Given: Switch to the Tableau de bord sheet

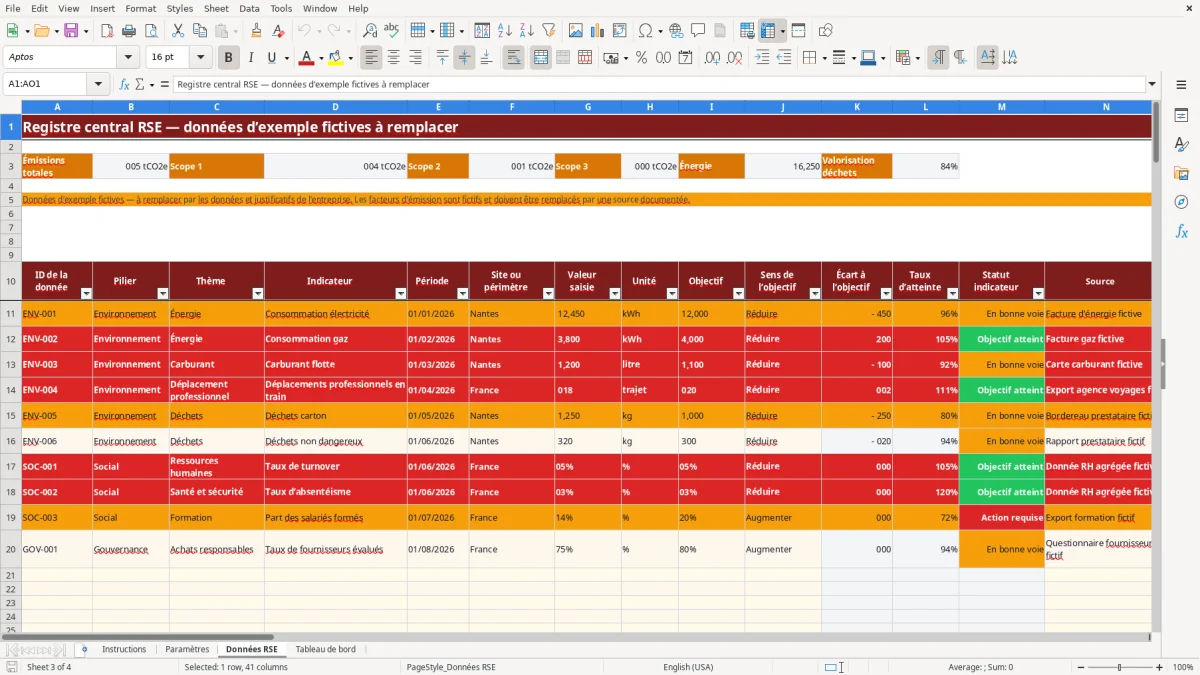Looking at the screenshot, I should point(326,649).
